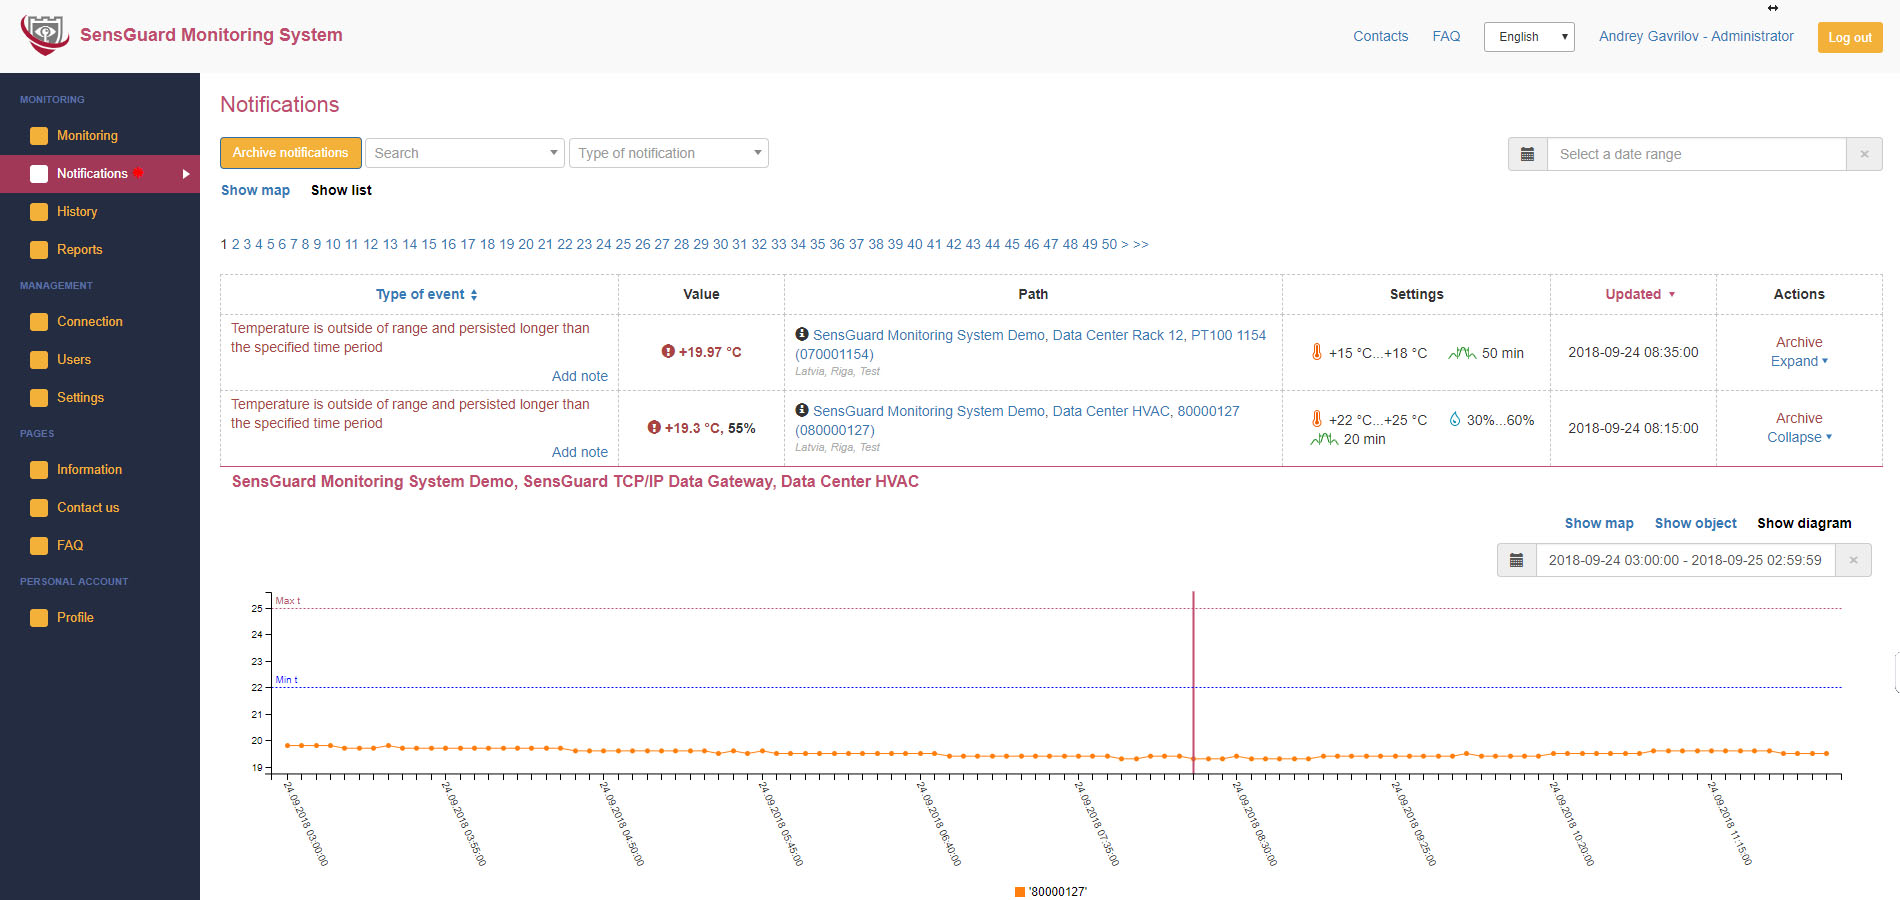This screenshot has height=900, width=1900.
Task: Click the alert icon next to +19.97 °C
Action: pyautogui.click(x=668, y=351)
